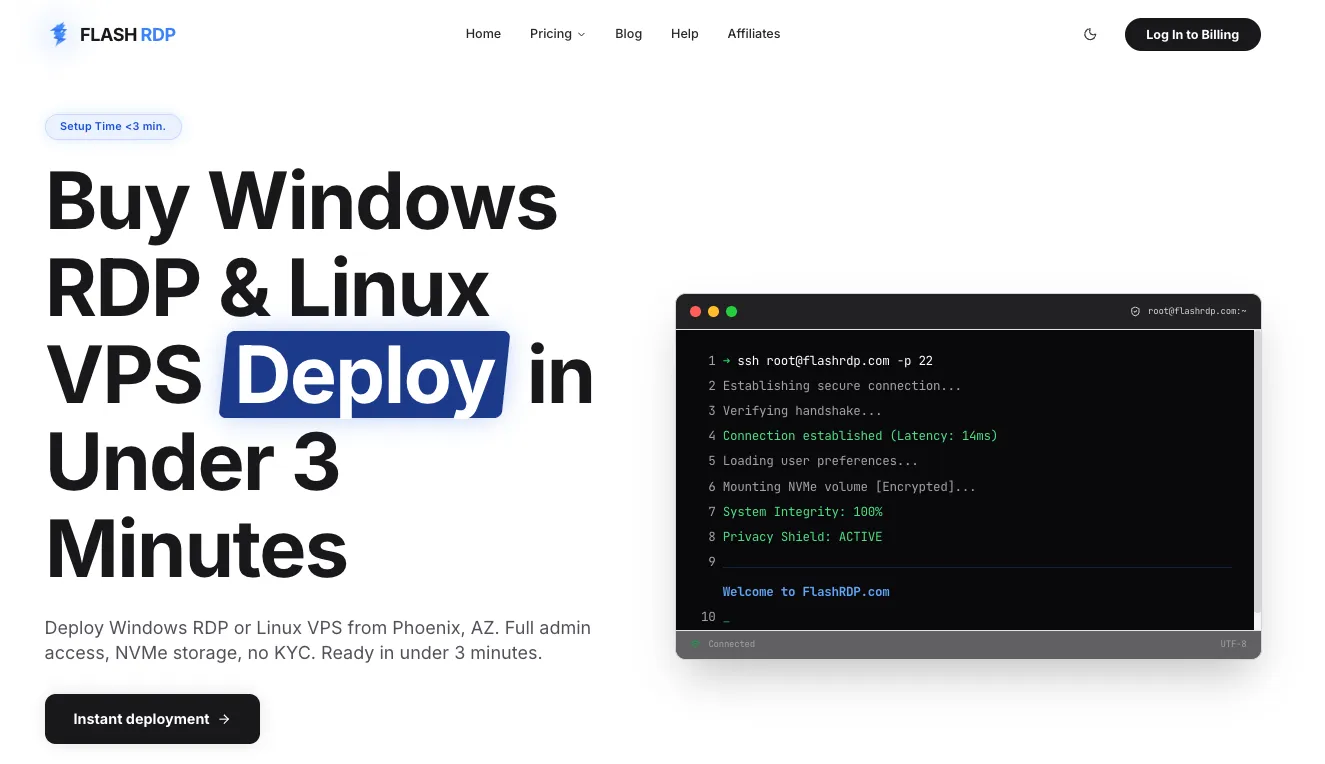This screenshot has width=1325, height=764.
Task: Go to the Home page
Action: (483, 34)
